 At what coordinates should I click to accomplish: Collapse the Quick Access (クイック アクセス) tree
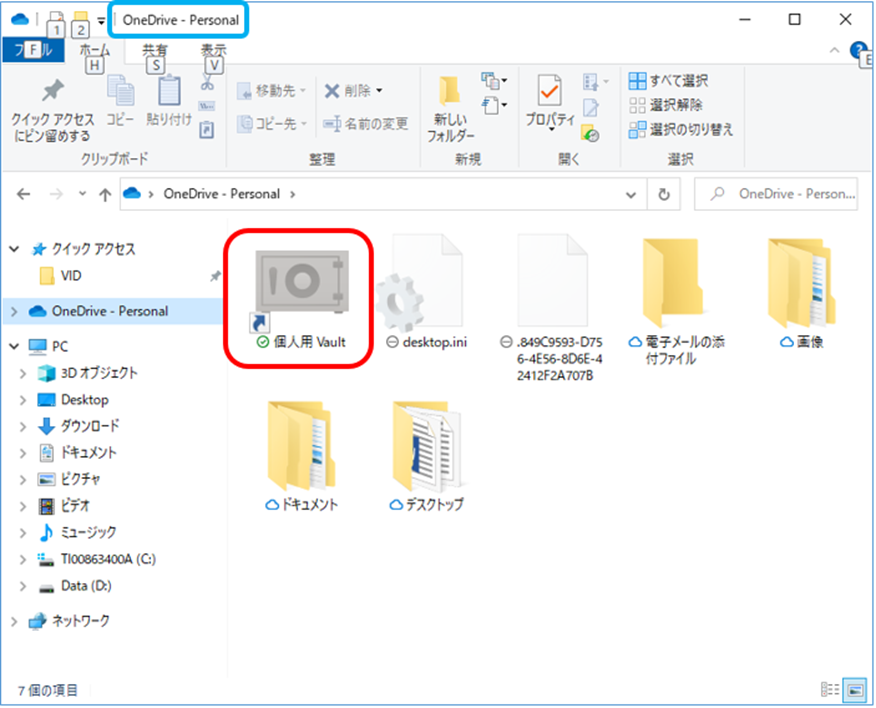coord(15,249)
